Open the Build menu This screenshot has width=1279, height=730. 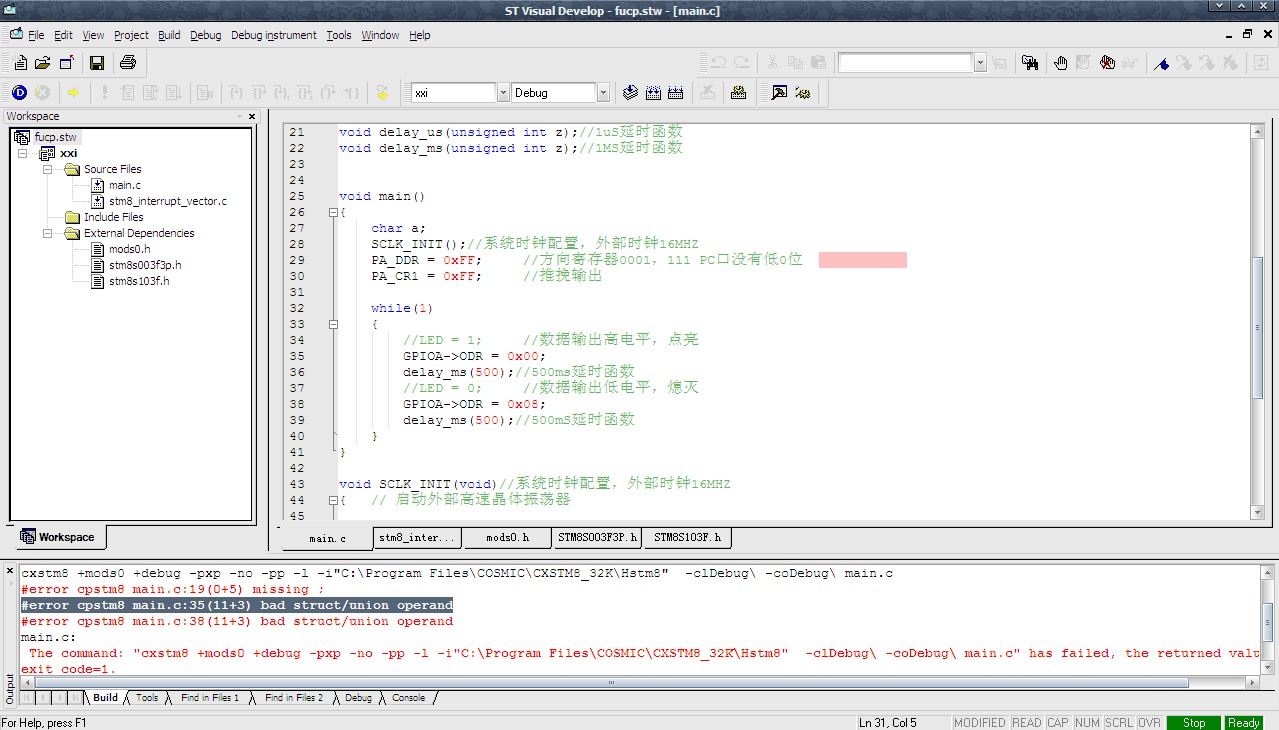tap(169, 35)
